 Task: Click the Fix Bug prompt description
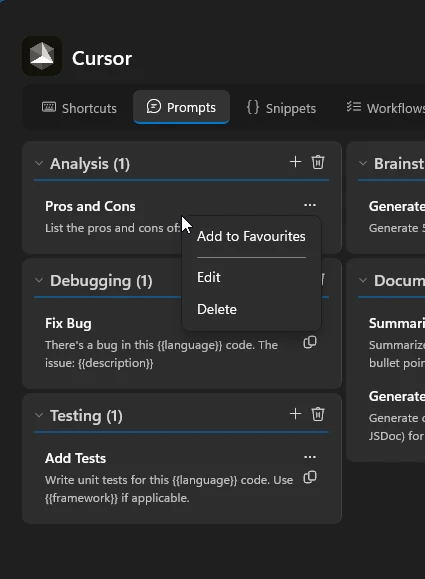(x=161, y=354)
